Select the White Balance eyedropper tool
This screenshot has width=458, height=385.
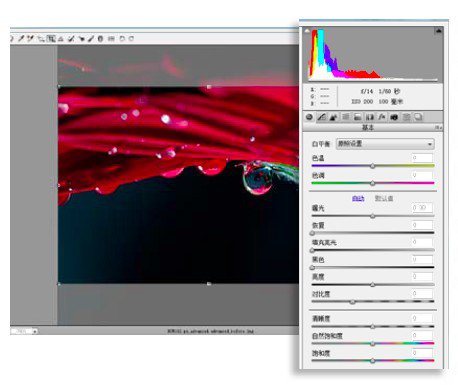click(x=21, y=38)
